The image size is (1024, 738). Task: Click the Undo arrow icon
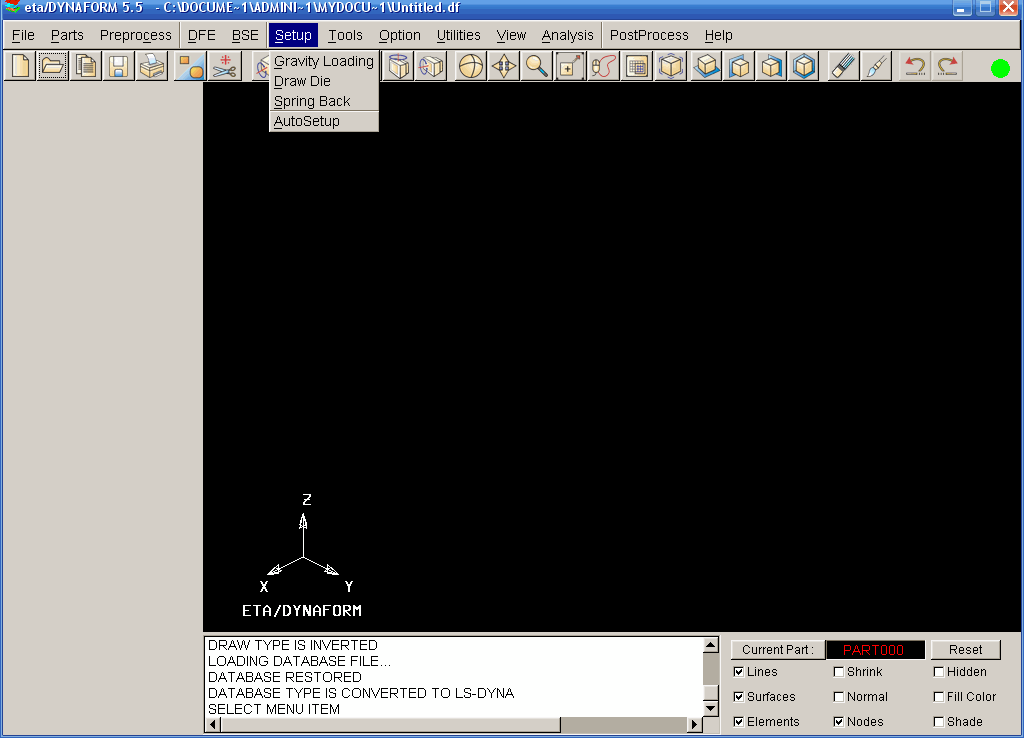914,66
